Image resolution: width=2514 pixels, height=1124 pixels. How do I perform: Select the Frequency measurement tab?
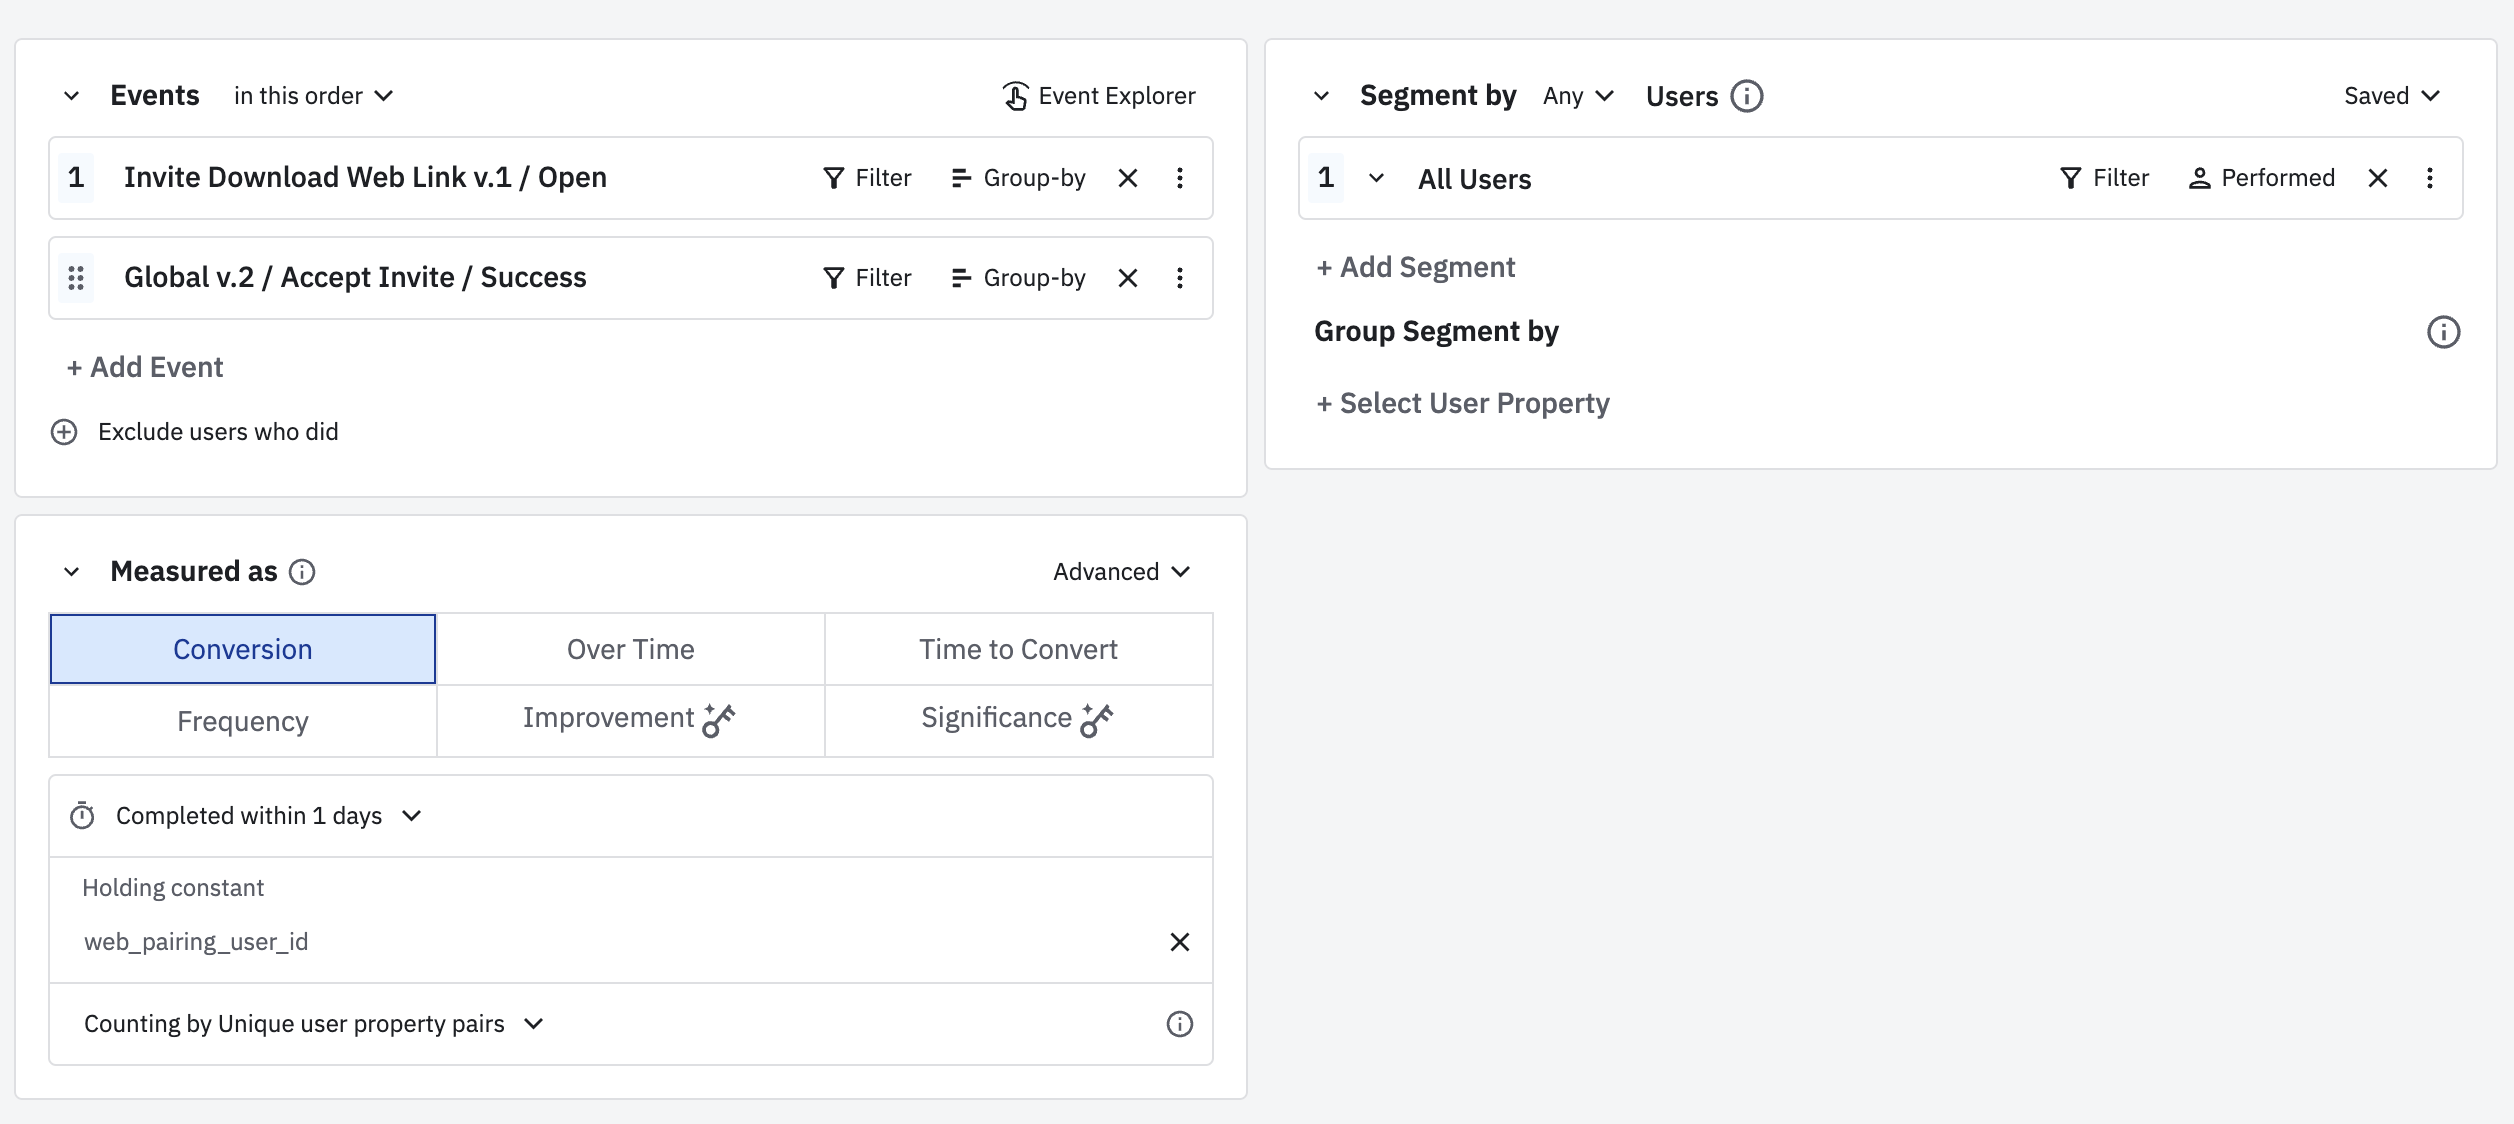coord(243,721)
